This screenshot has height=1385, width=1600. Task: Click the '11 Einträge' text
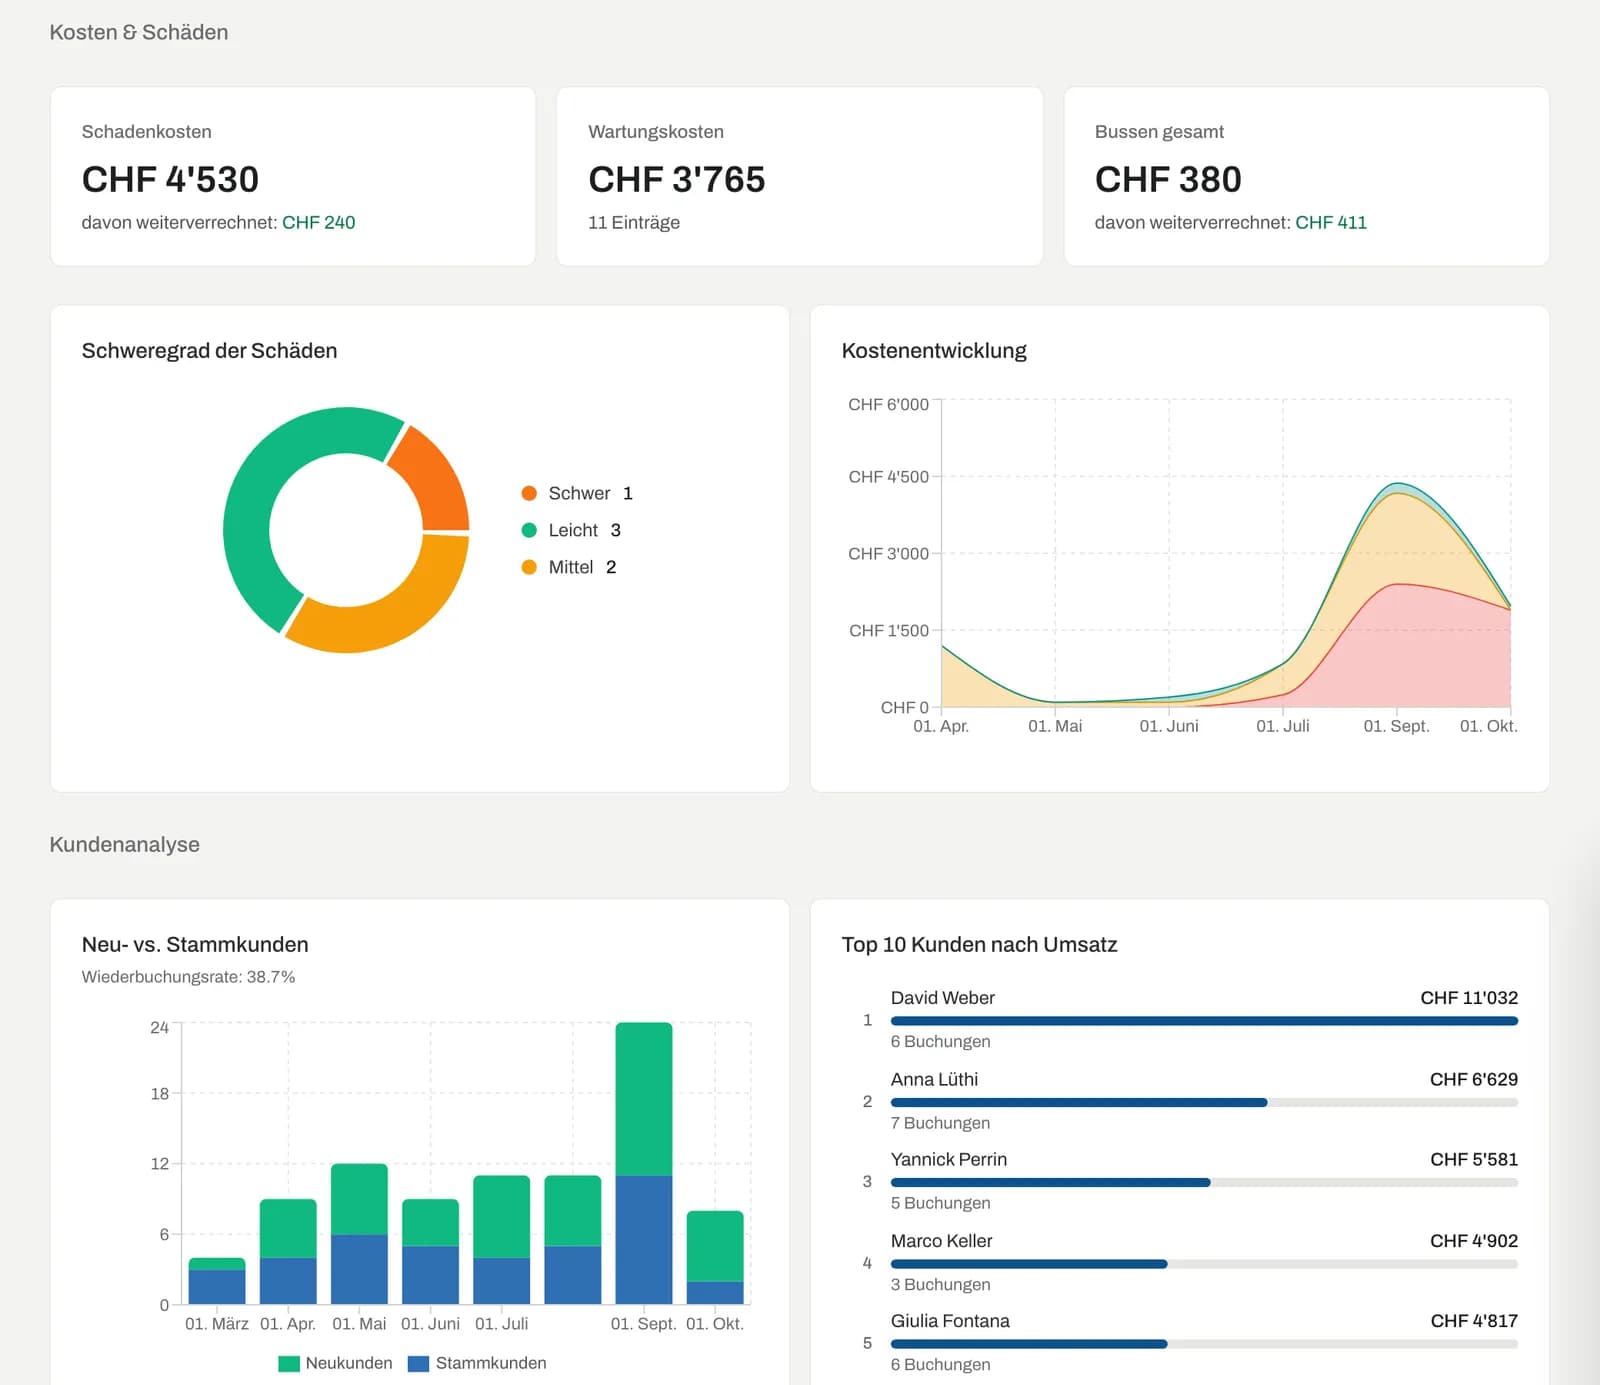634,223
